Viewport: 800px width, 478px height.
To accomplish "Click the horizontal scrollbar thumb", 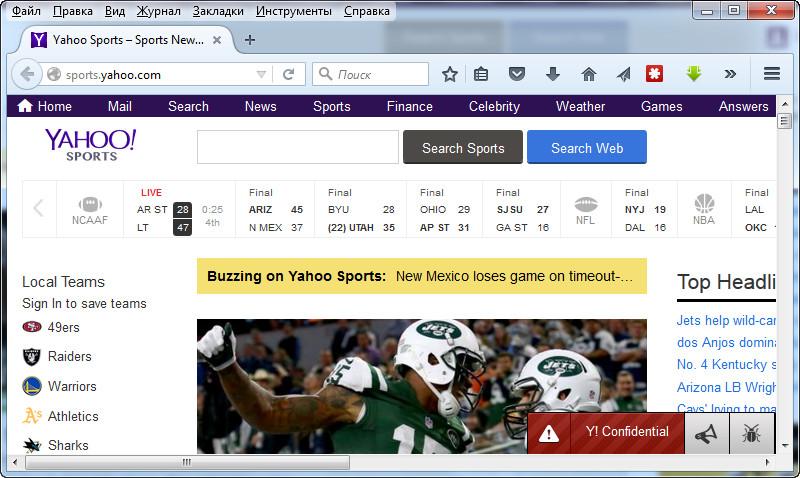I will pos(187,462).
